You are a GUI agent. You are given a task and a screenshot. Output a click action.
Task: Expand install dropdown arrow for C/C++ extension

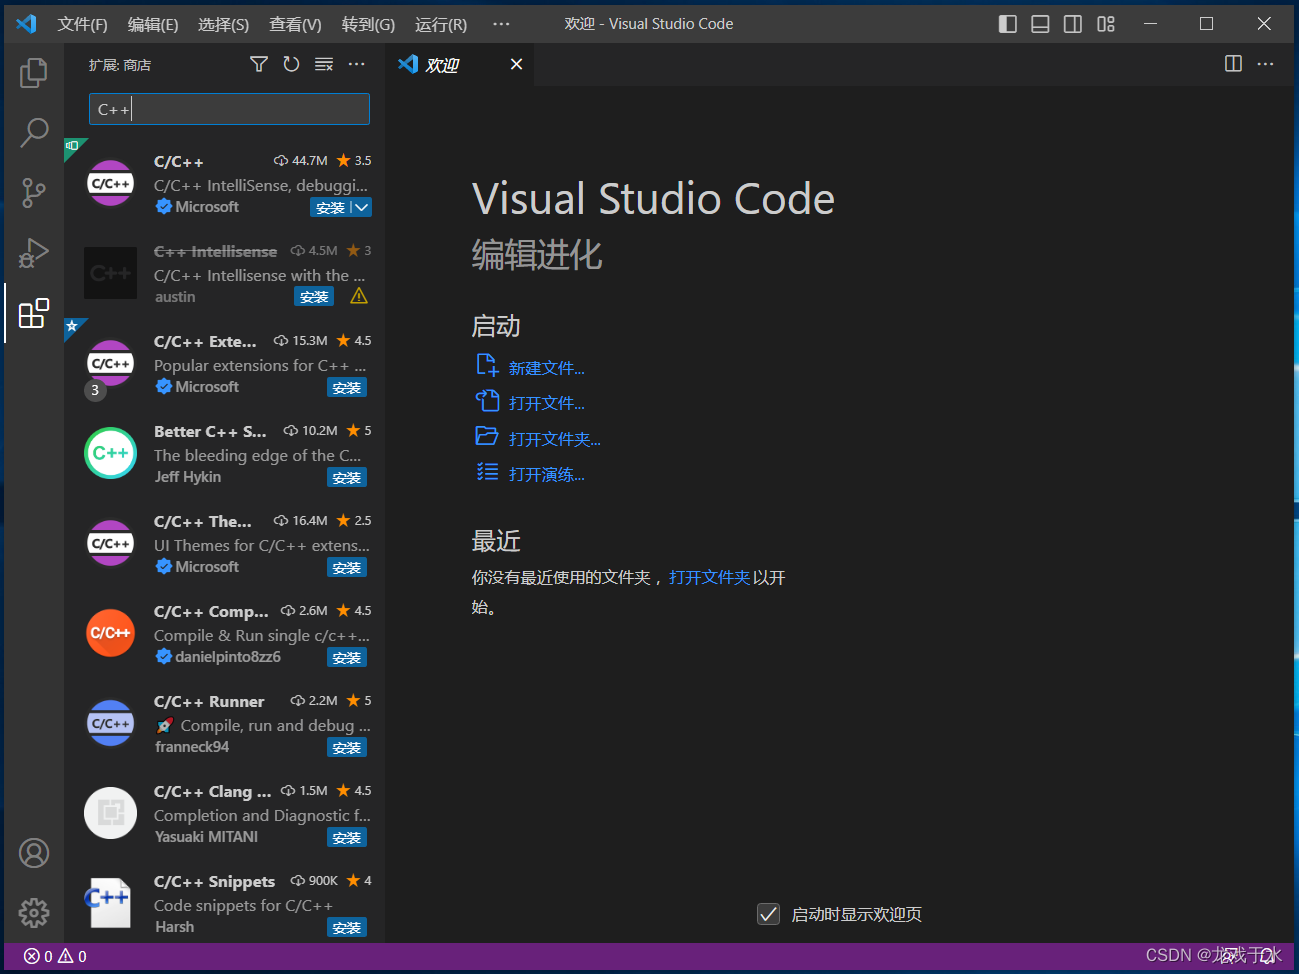tap(361, 207)
